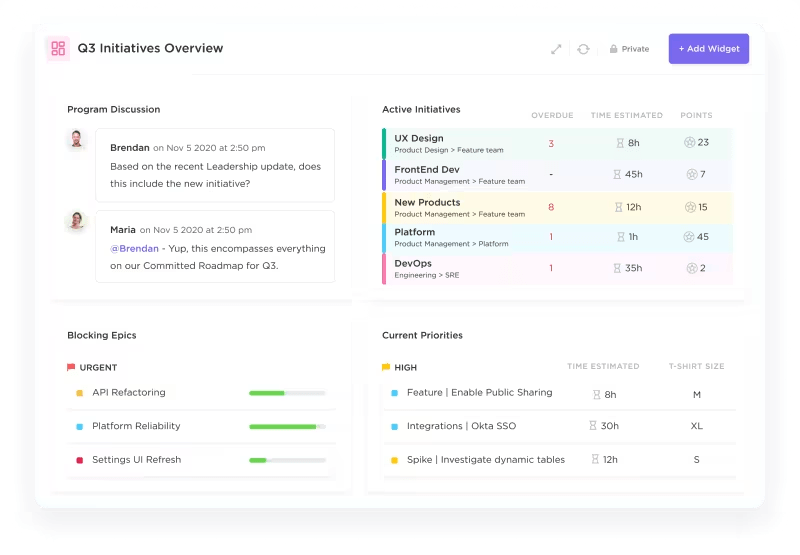Click Product Design > Feature team breadcrumb
This screenshot has width=800, height=555.
[x=448, y=150]
